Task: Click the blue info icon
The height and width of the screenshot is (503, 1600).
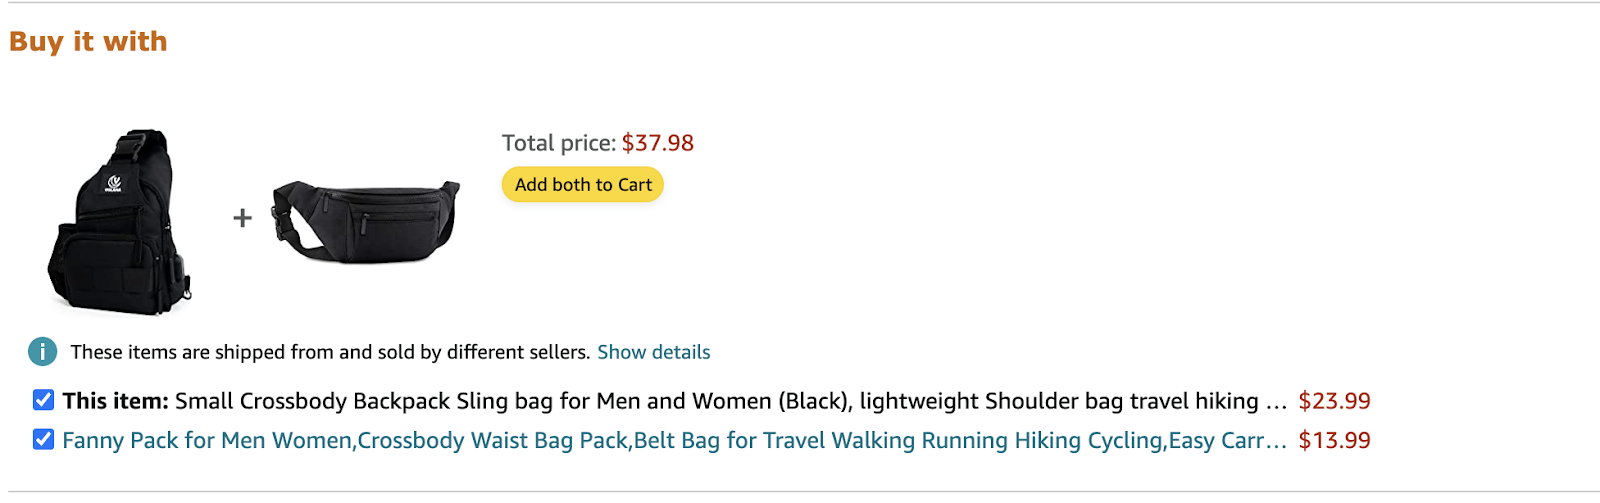Action: tap(42, 352)
